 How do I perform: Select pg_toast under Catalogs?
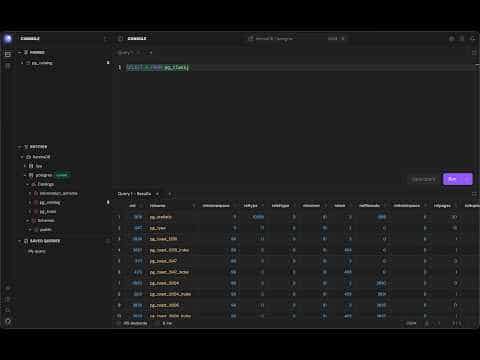coord(48,211)
